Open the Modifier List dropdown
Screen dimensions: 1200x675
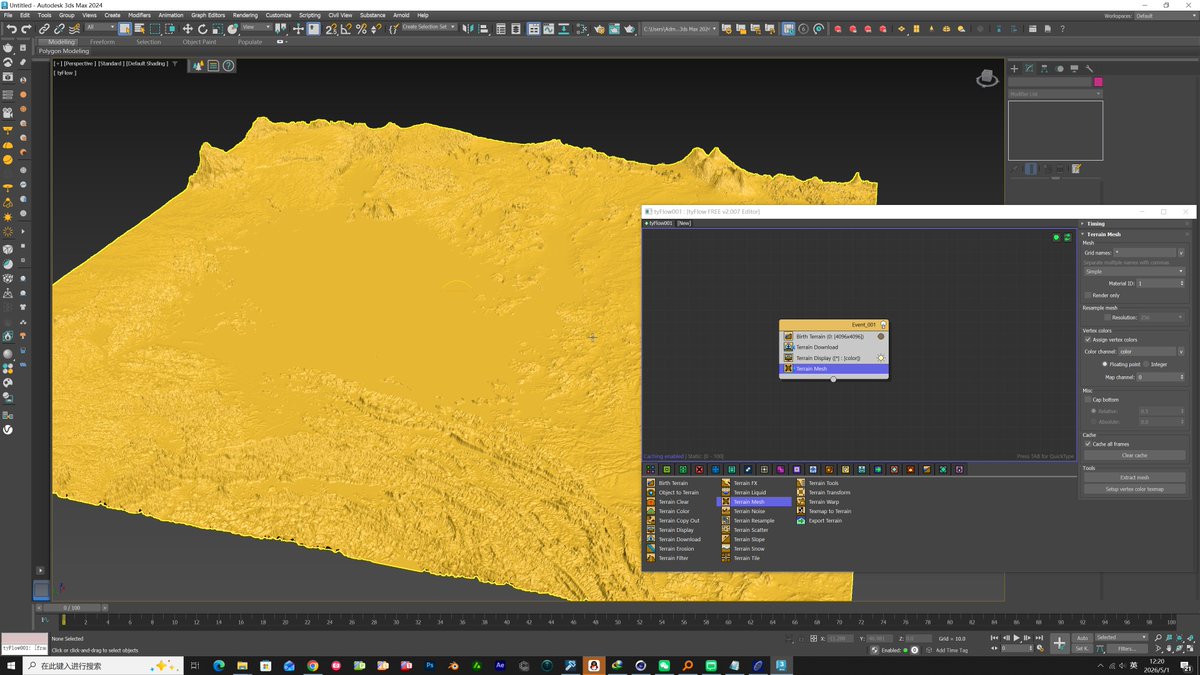1055,94
